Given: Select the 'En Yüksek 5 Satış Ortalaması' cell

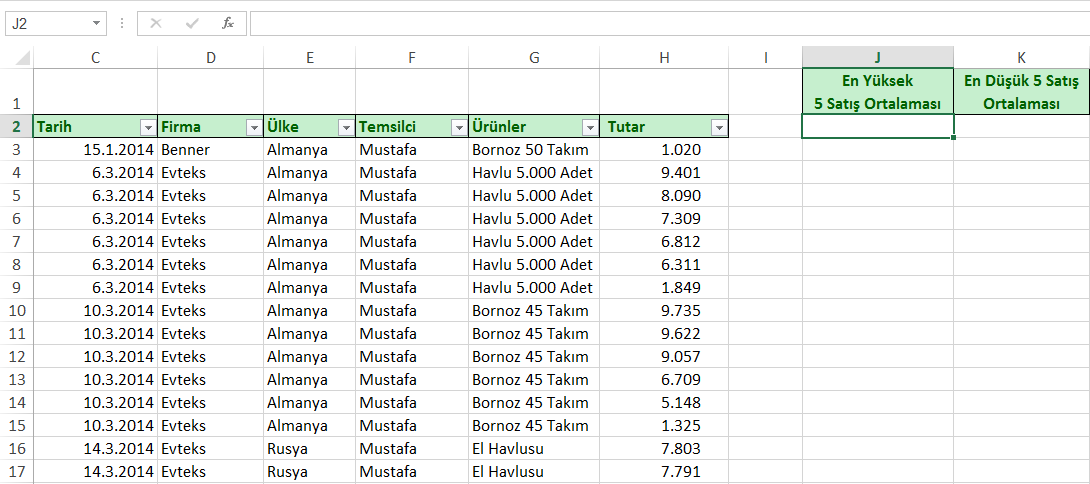Looking at the screenshot, I should click(877, 92).
